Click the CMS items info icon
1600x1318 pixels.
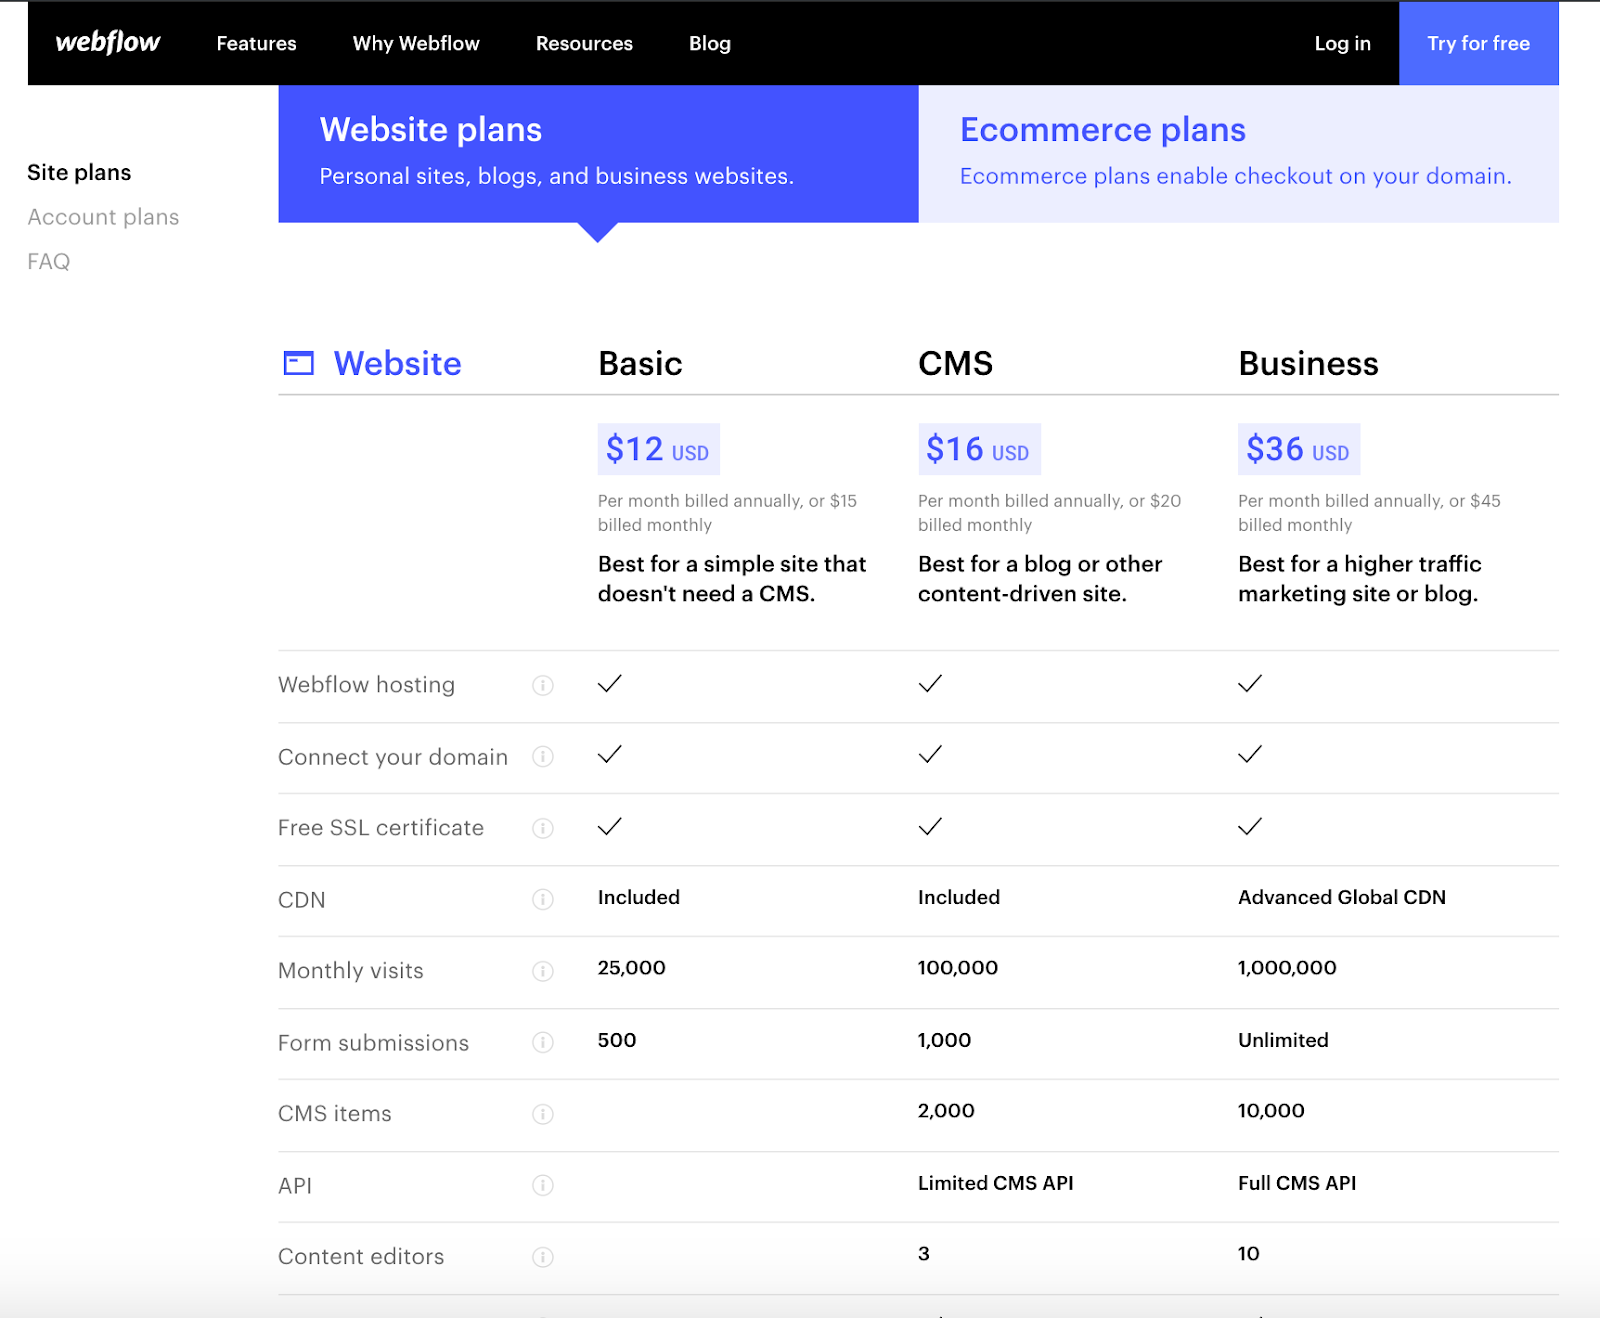coord(543,1114)
